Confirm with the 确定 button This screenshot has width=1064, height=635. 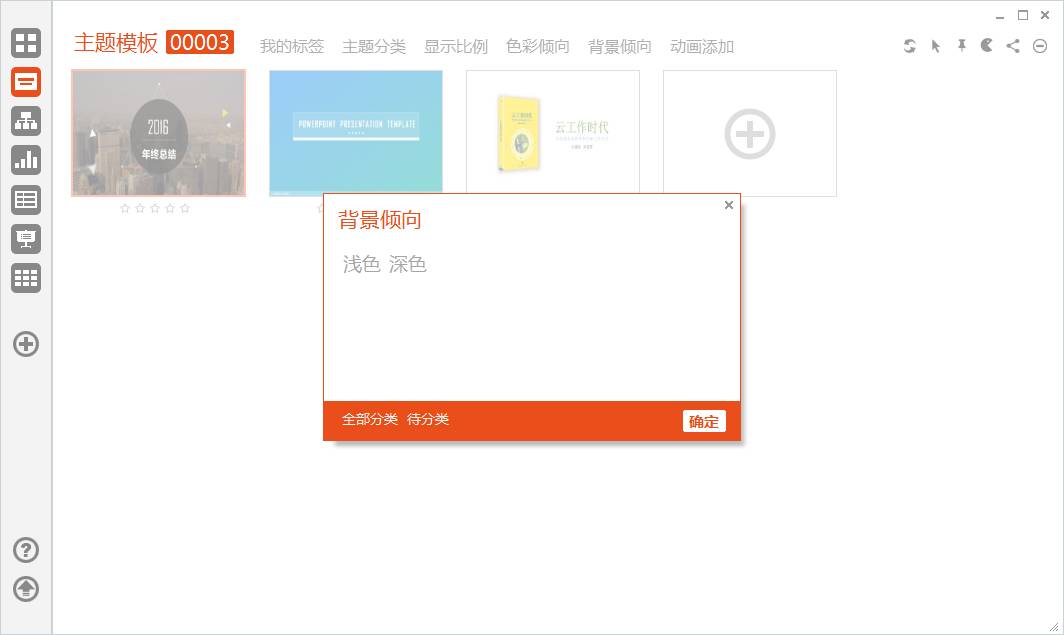click(704, 421)
